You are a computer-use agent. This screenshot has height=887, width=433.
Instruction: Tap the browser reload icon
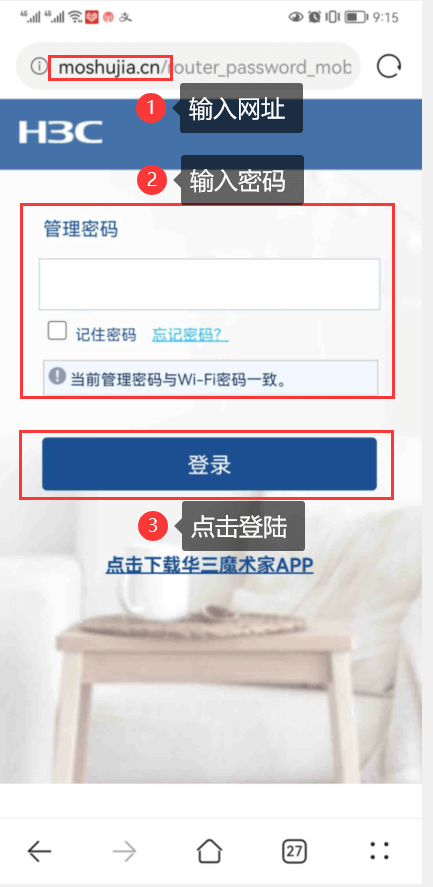pyautogui.click(x=389, y=67)
